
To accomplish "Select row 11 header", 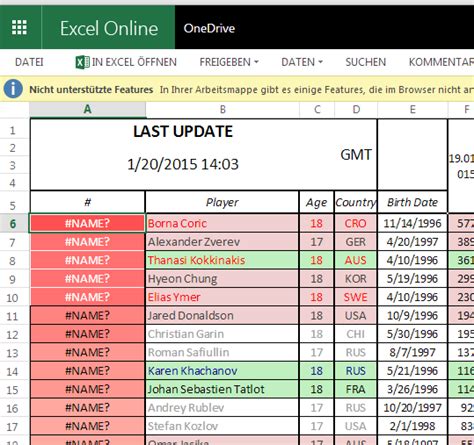I will pyautogui.click(x=13, y=316).
